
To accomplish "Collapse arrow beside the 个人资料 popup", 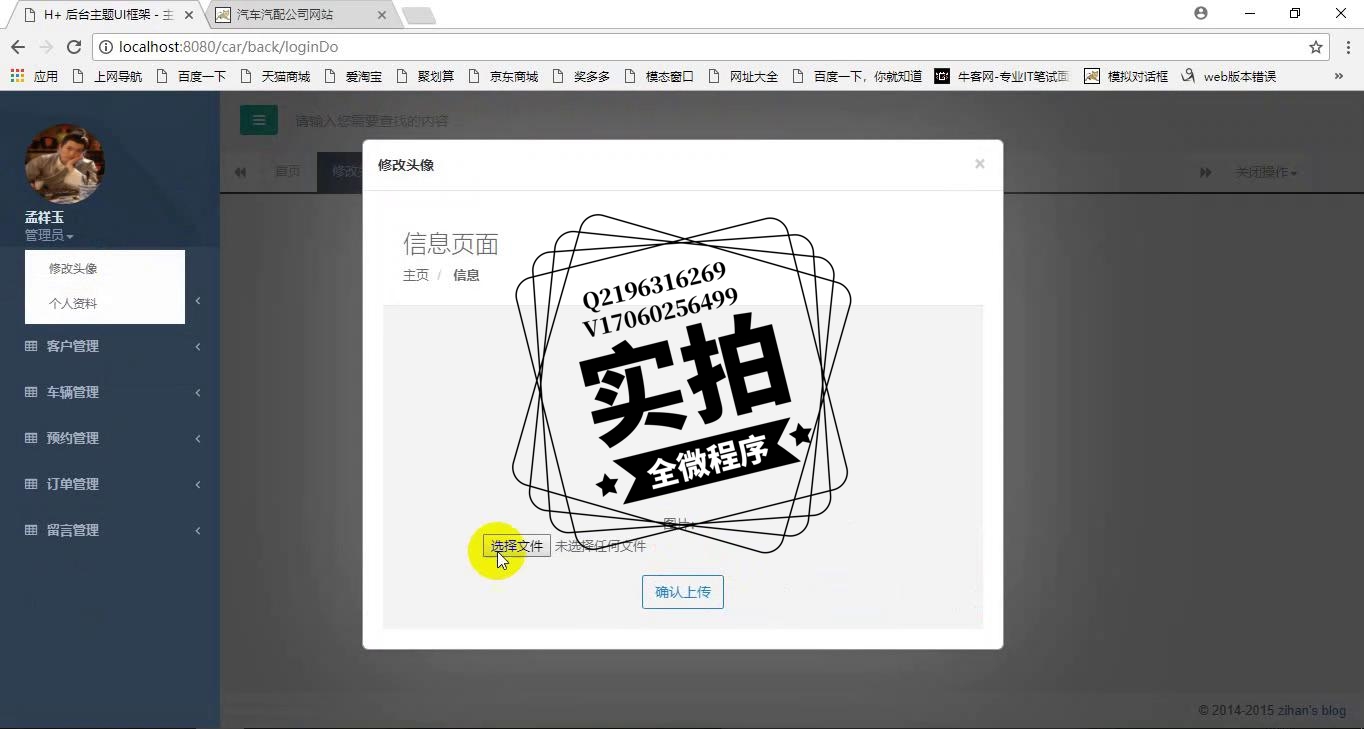I will (198, 301).
